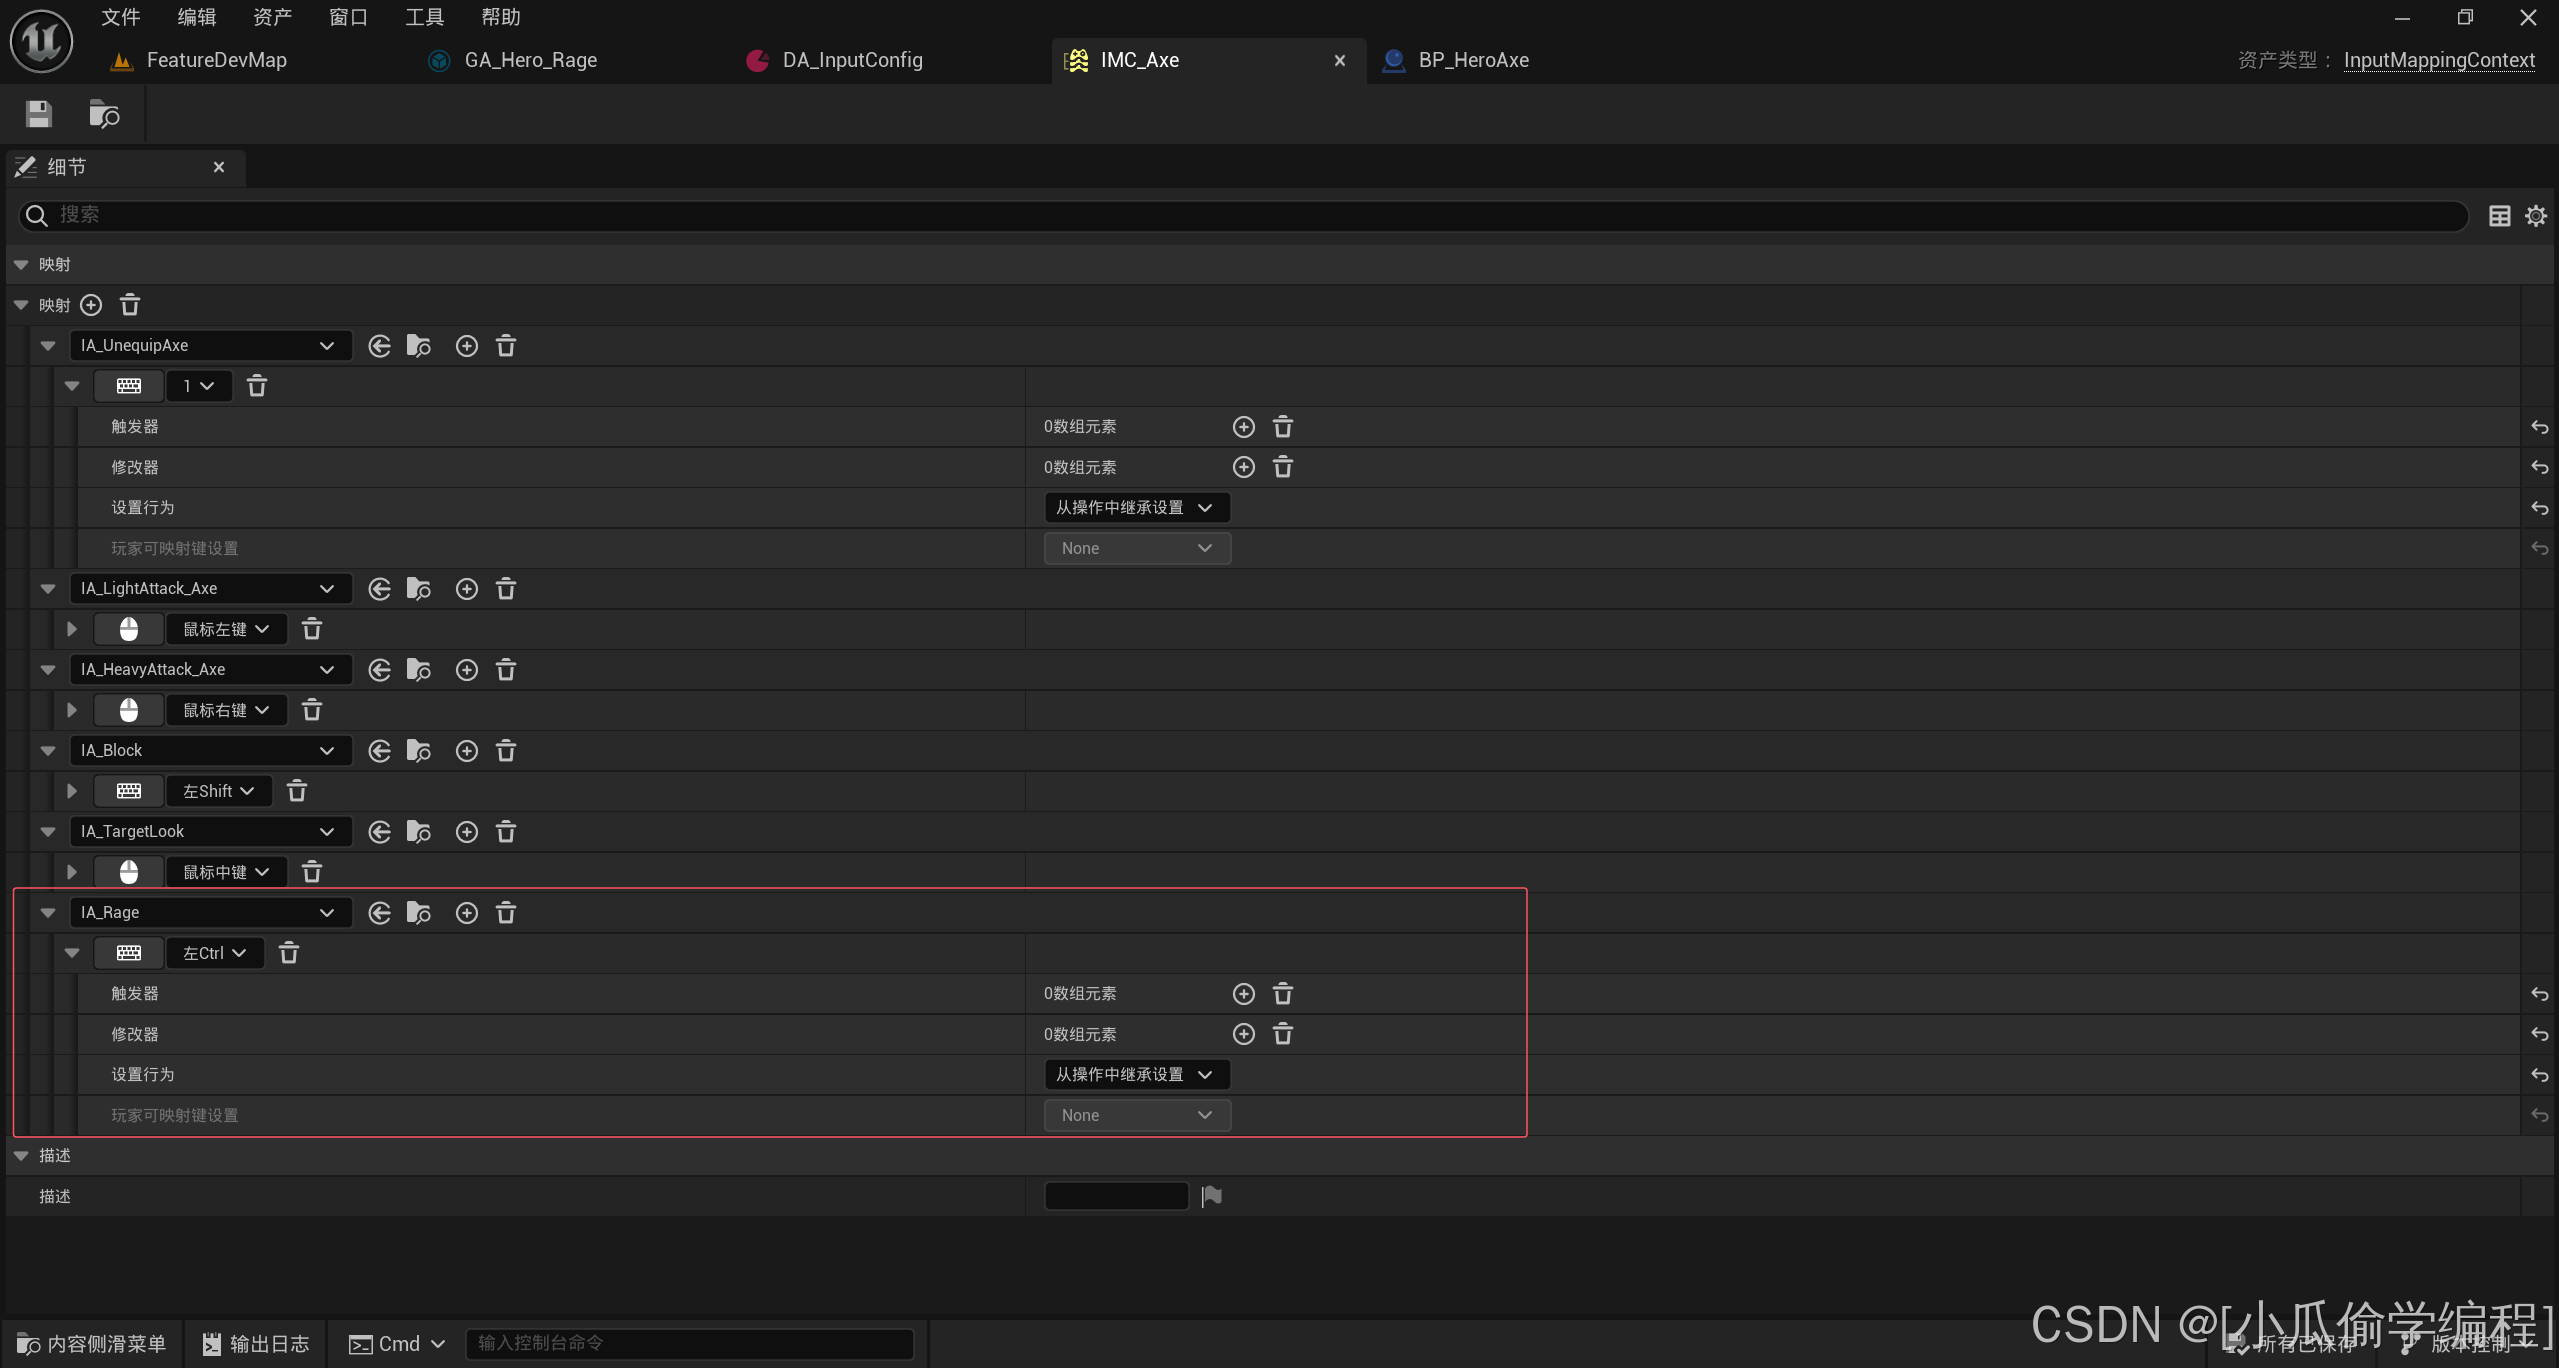Viewport: 2559px width, 1368px height.
Task: Click mouse key selector icon for 鼠标左键
Action: pos(129,629)
